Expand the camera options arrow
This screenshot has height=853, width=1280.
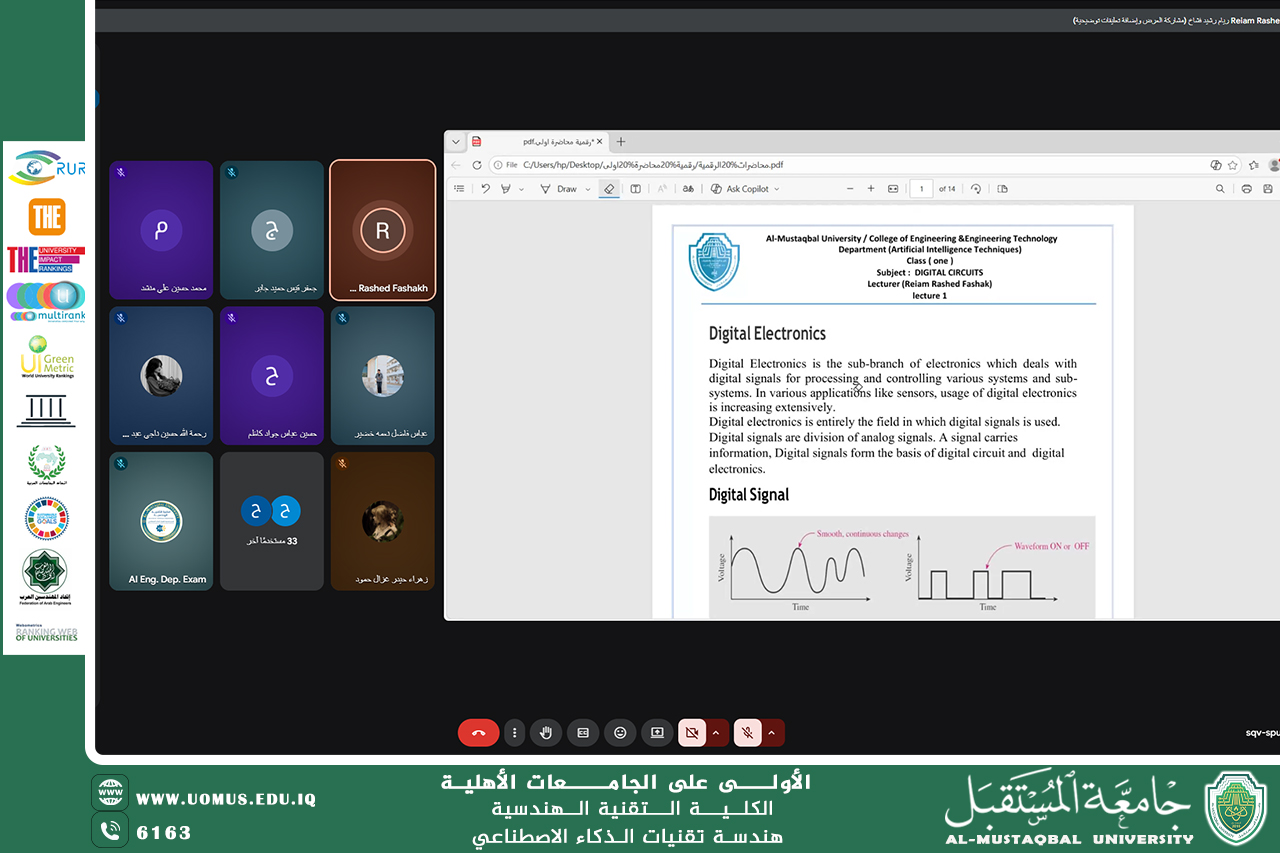716,733
